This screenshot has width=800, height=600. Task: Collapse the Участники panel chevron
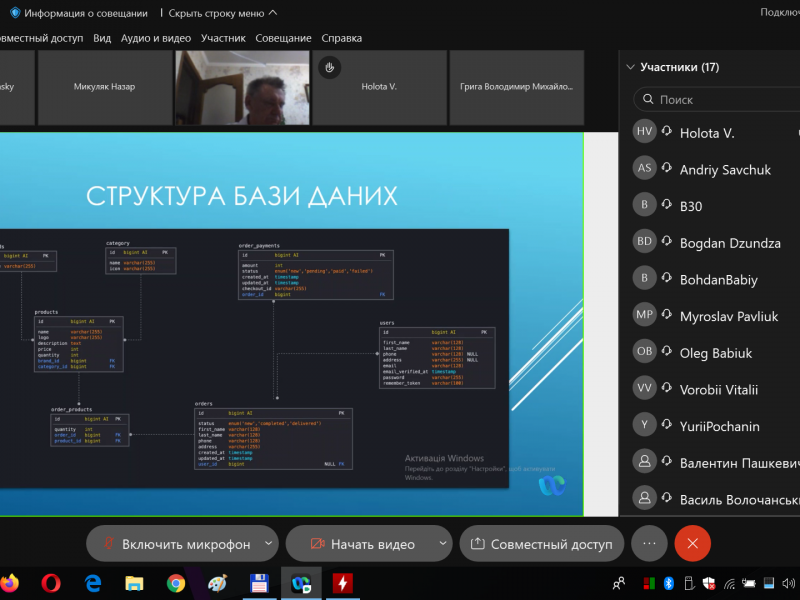pos(630,67)
